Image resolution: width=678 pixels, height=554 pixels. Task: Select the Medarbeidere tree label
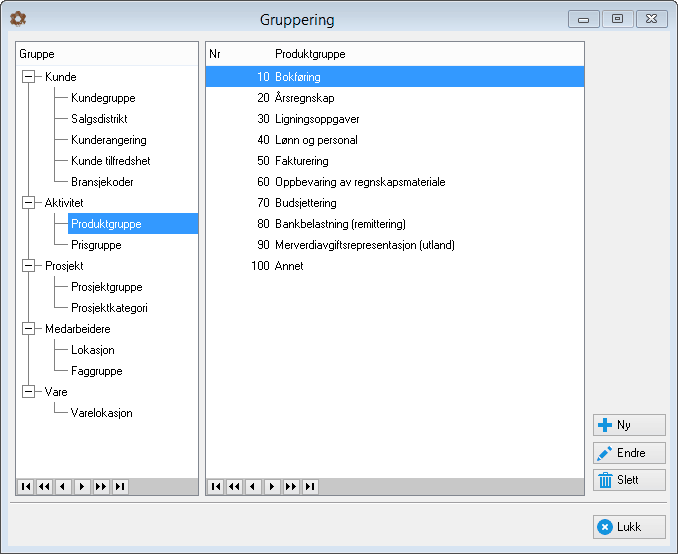(78, 329)
